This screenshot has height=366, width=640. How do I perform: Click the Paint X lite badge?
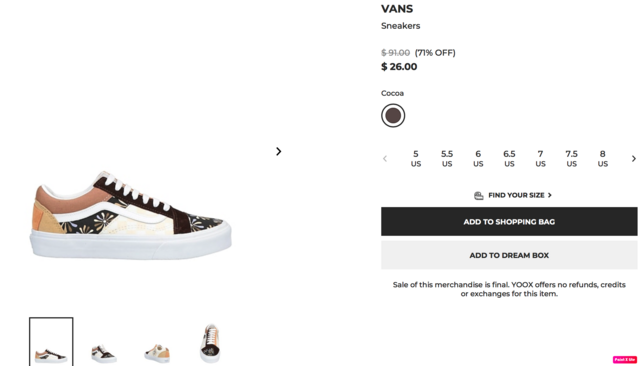(624, 359)
